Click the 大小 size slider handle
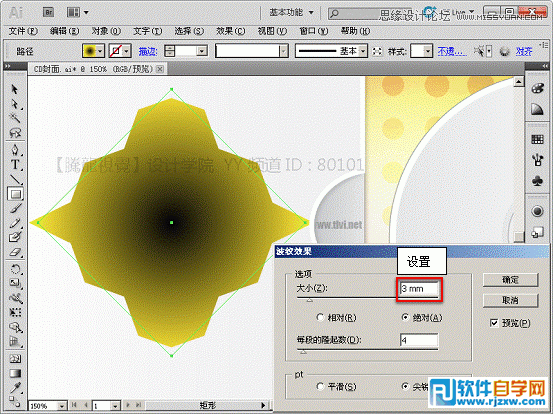553x414 pixels. click(309, 300)
